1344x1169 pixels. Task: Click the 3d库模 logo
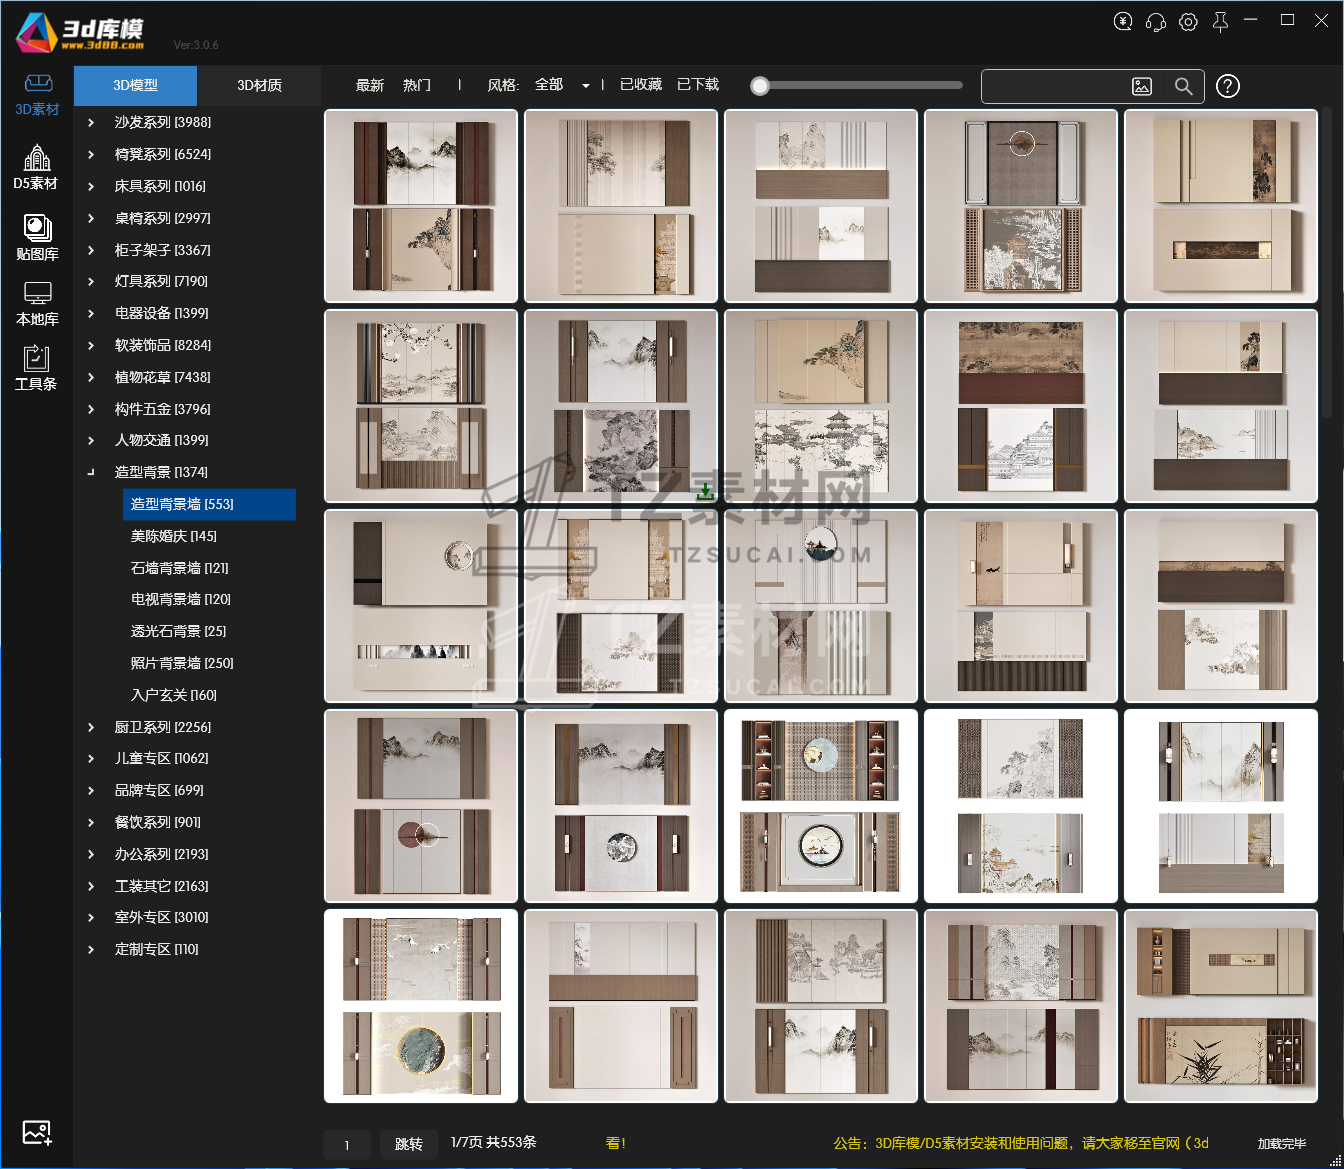click(x=80, y=33)
